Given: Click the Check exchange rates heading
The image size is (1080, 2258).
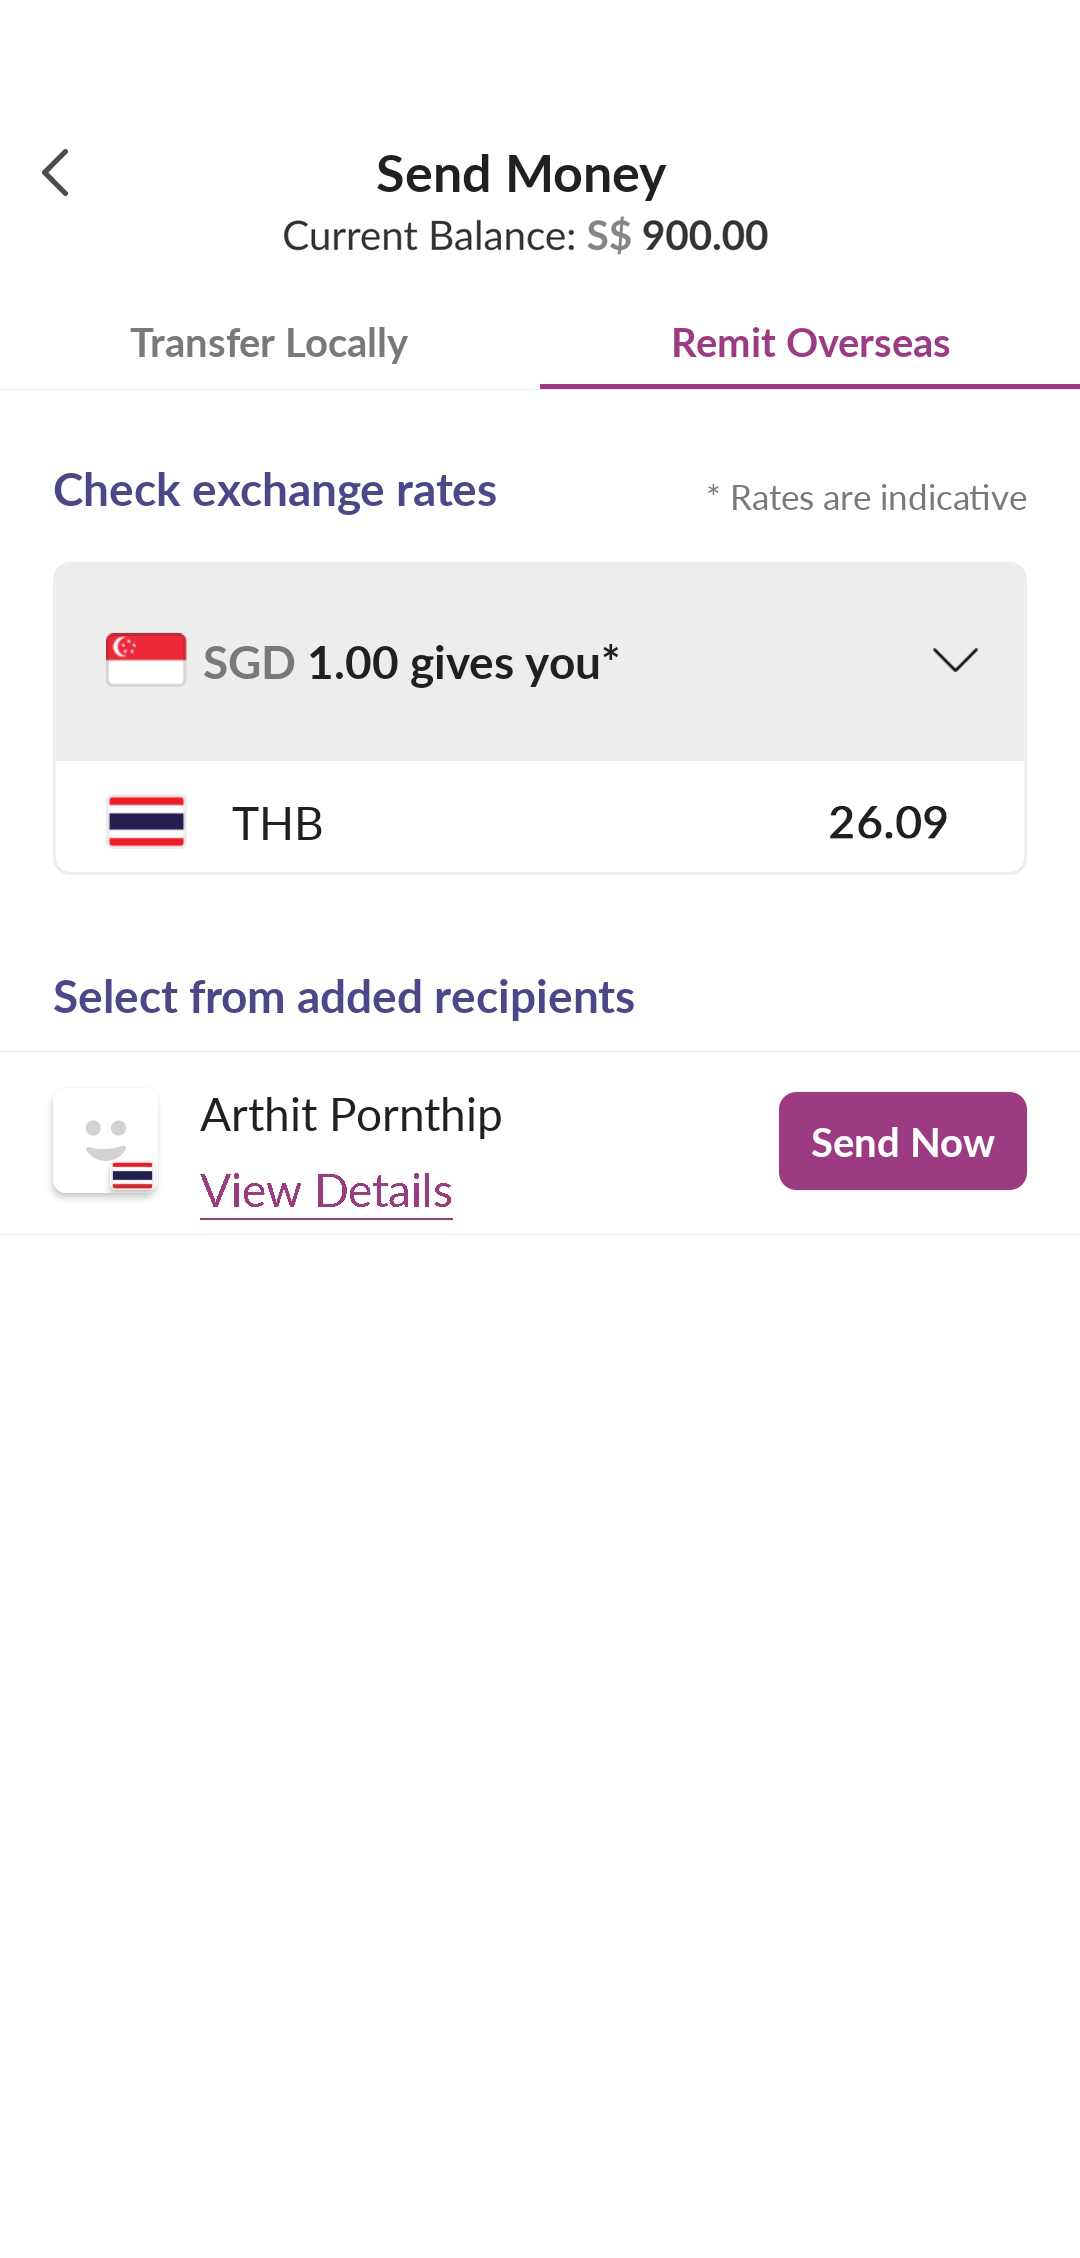Looking at the screenshot, I should pyautogui.click(x=275, y=490).
